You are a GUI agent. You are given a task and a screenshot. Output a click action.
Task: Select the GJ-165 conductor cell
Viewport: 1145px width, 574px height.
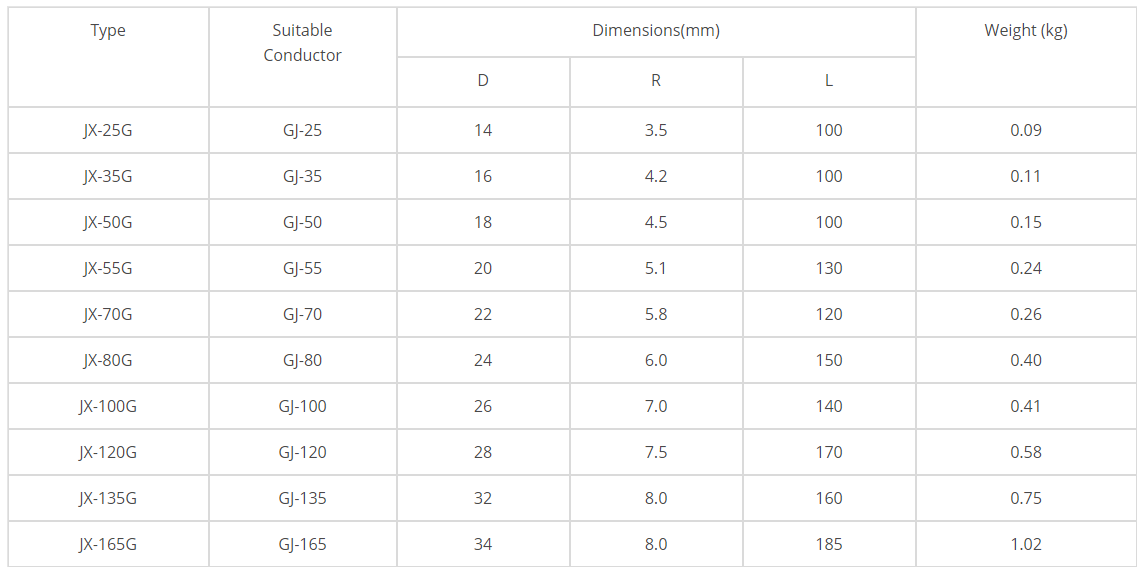(x=302, y=545)
